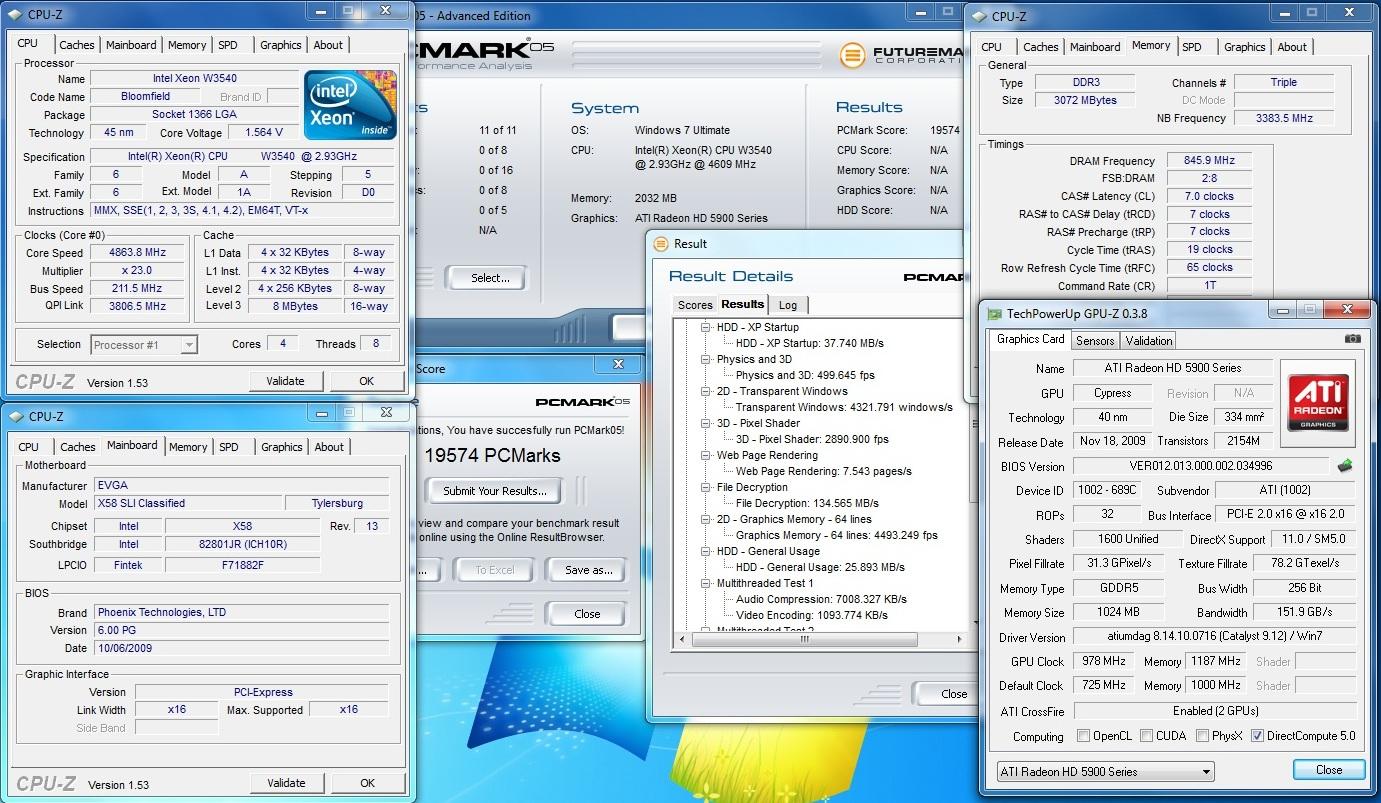Click the GPU-Z title bar app icon
Image resolution: width=1381 pixels, height=803 pixels.
point(994,313)
